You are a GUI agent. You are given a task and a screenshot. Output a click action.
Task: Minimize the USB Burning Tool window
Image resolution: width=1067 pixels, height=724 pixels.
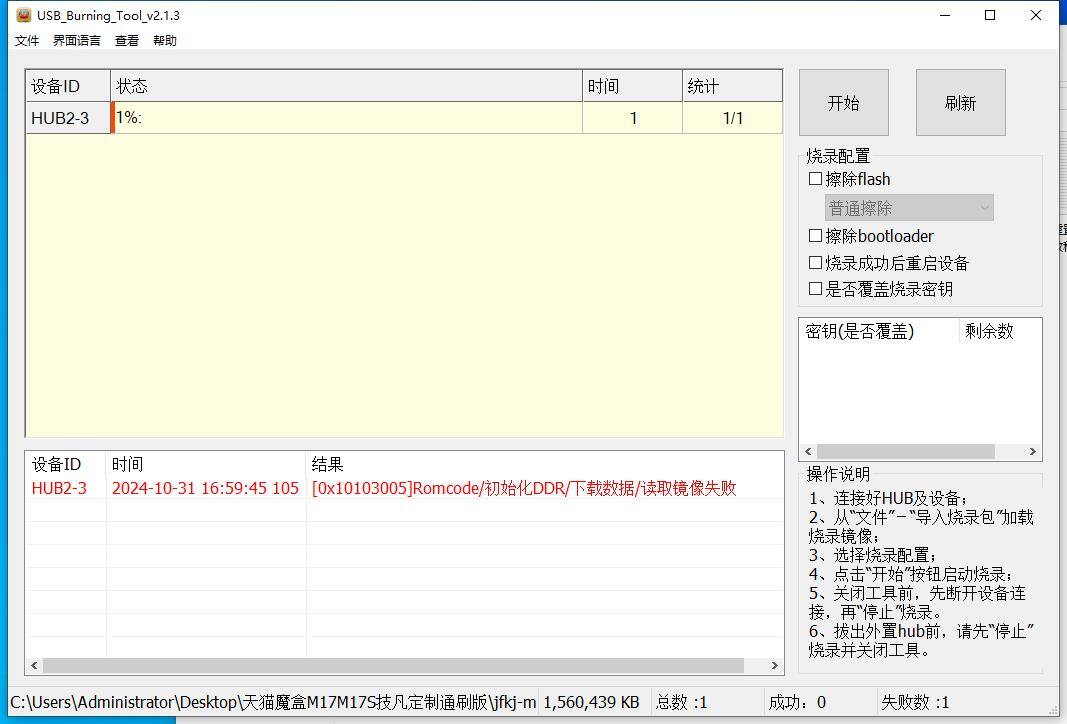pyautogui.click(x=945, y=15)
